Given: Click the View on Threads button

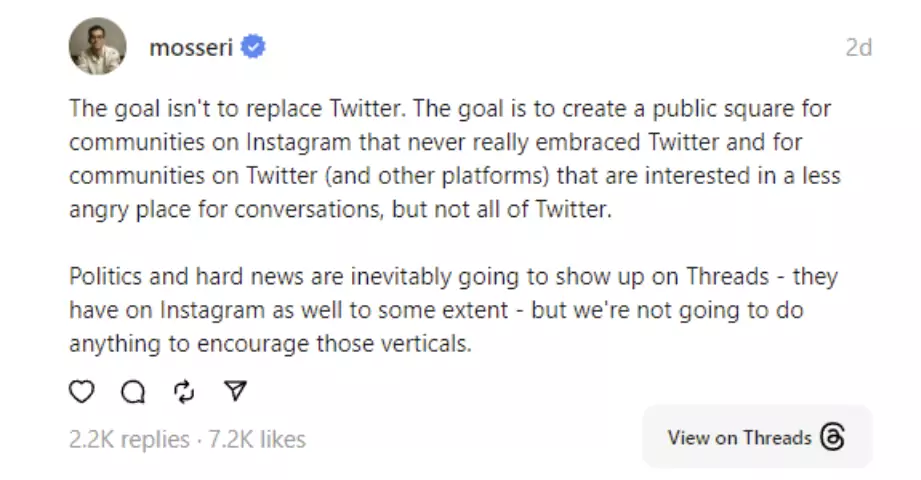Looking at the screenshot, I should tap(758, 437).
